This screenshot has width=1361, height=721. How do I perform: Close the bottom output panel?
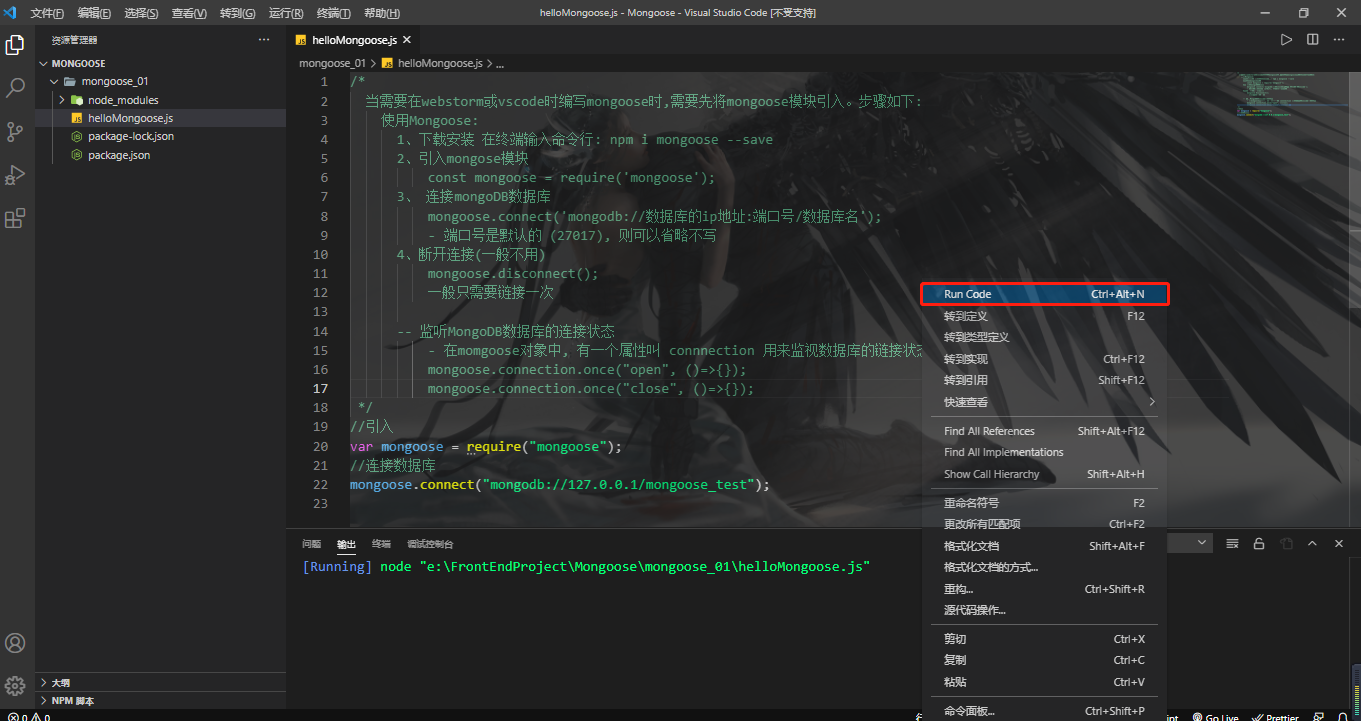coord(1338,543)
